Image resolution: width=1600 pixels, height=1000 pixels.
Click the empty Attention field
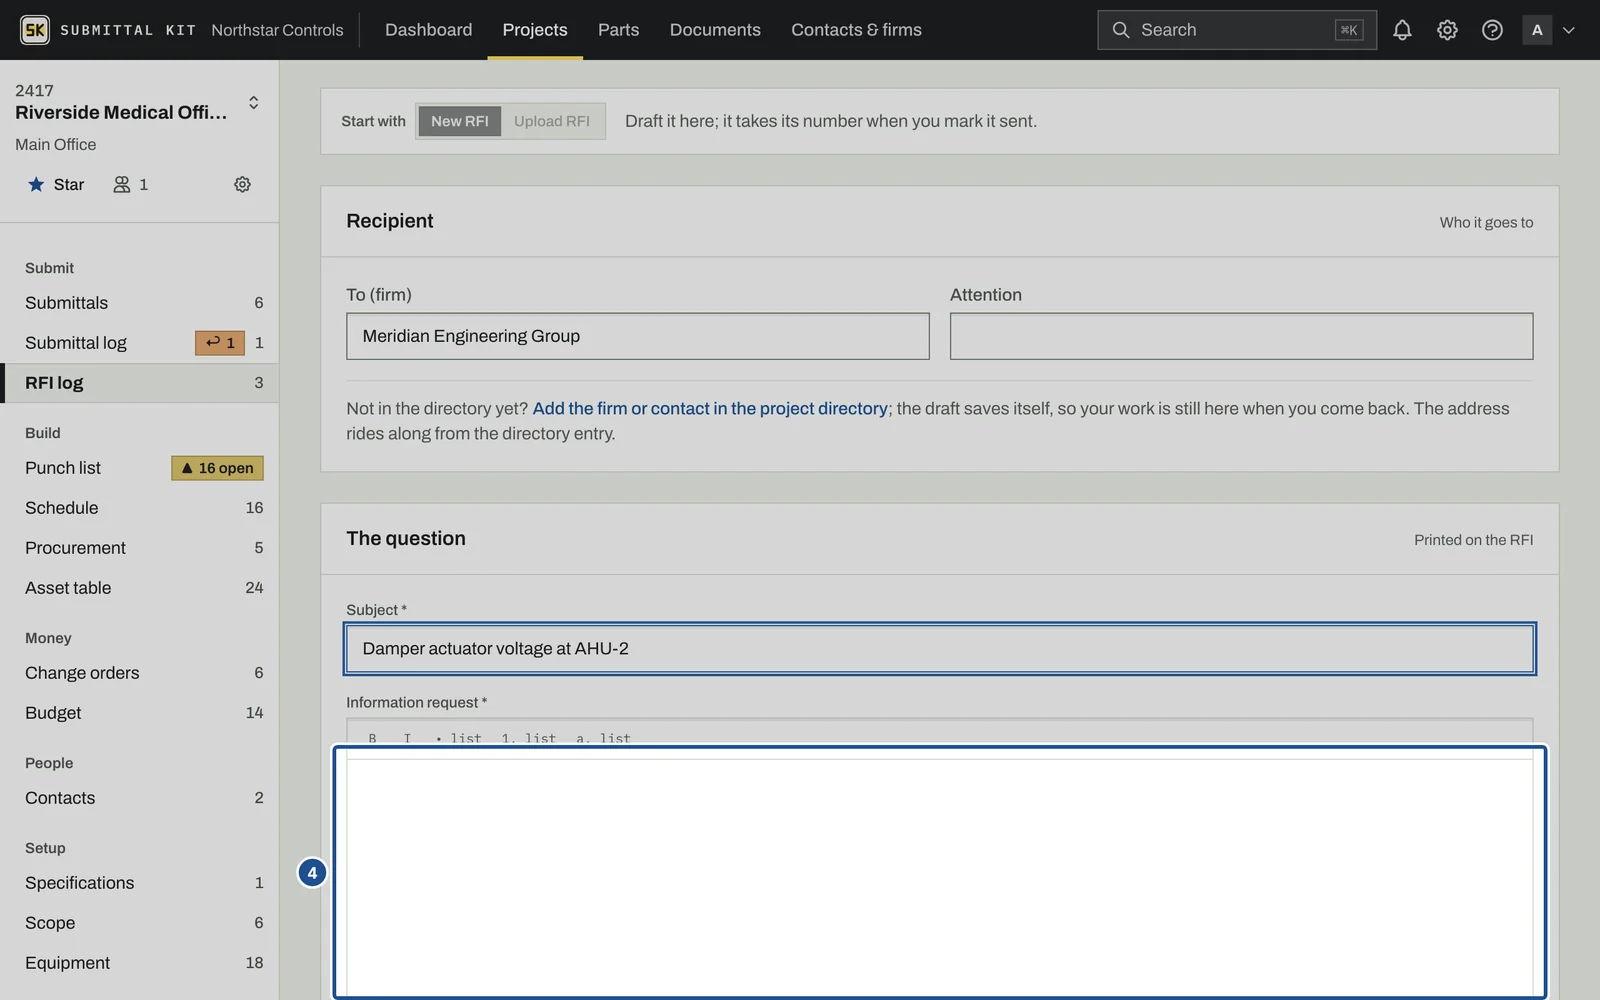coord(1241,336)
